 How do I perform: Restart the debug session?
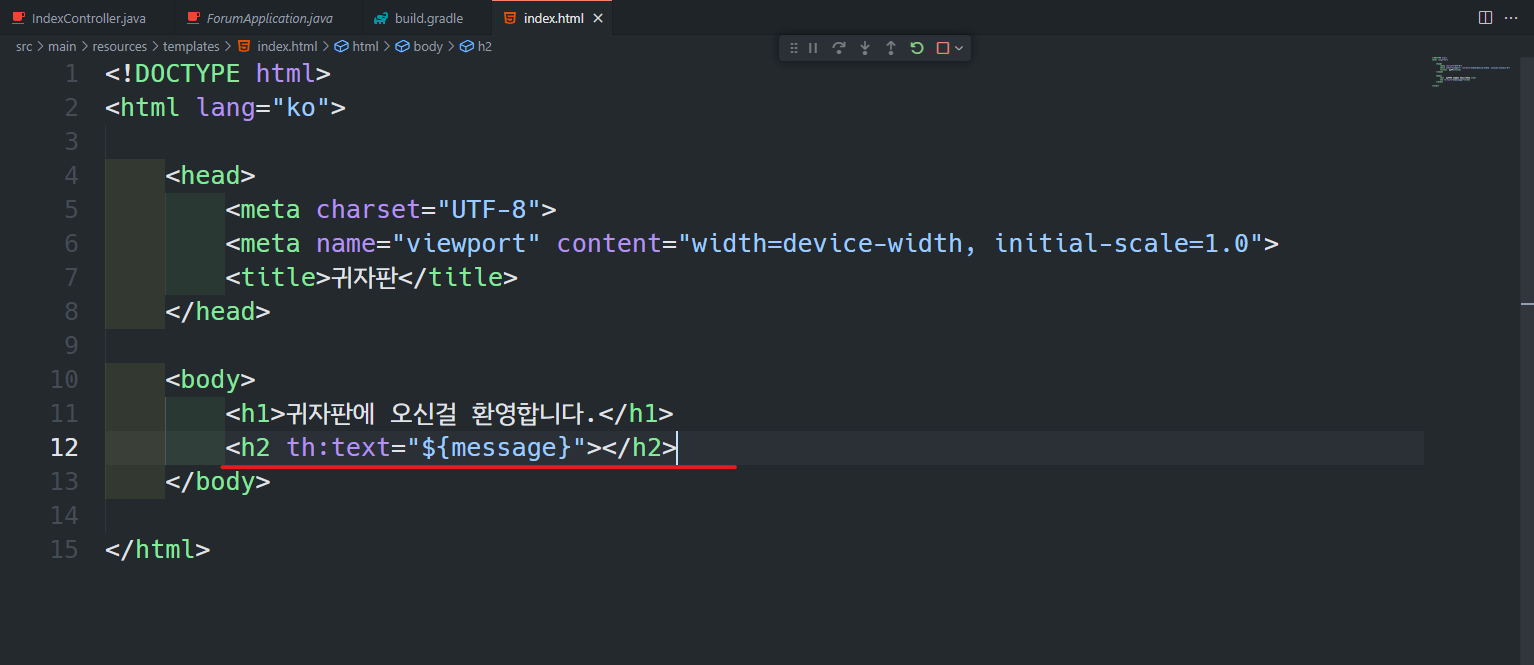coord(917,48)
